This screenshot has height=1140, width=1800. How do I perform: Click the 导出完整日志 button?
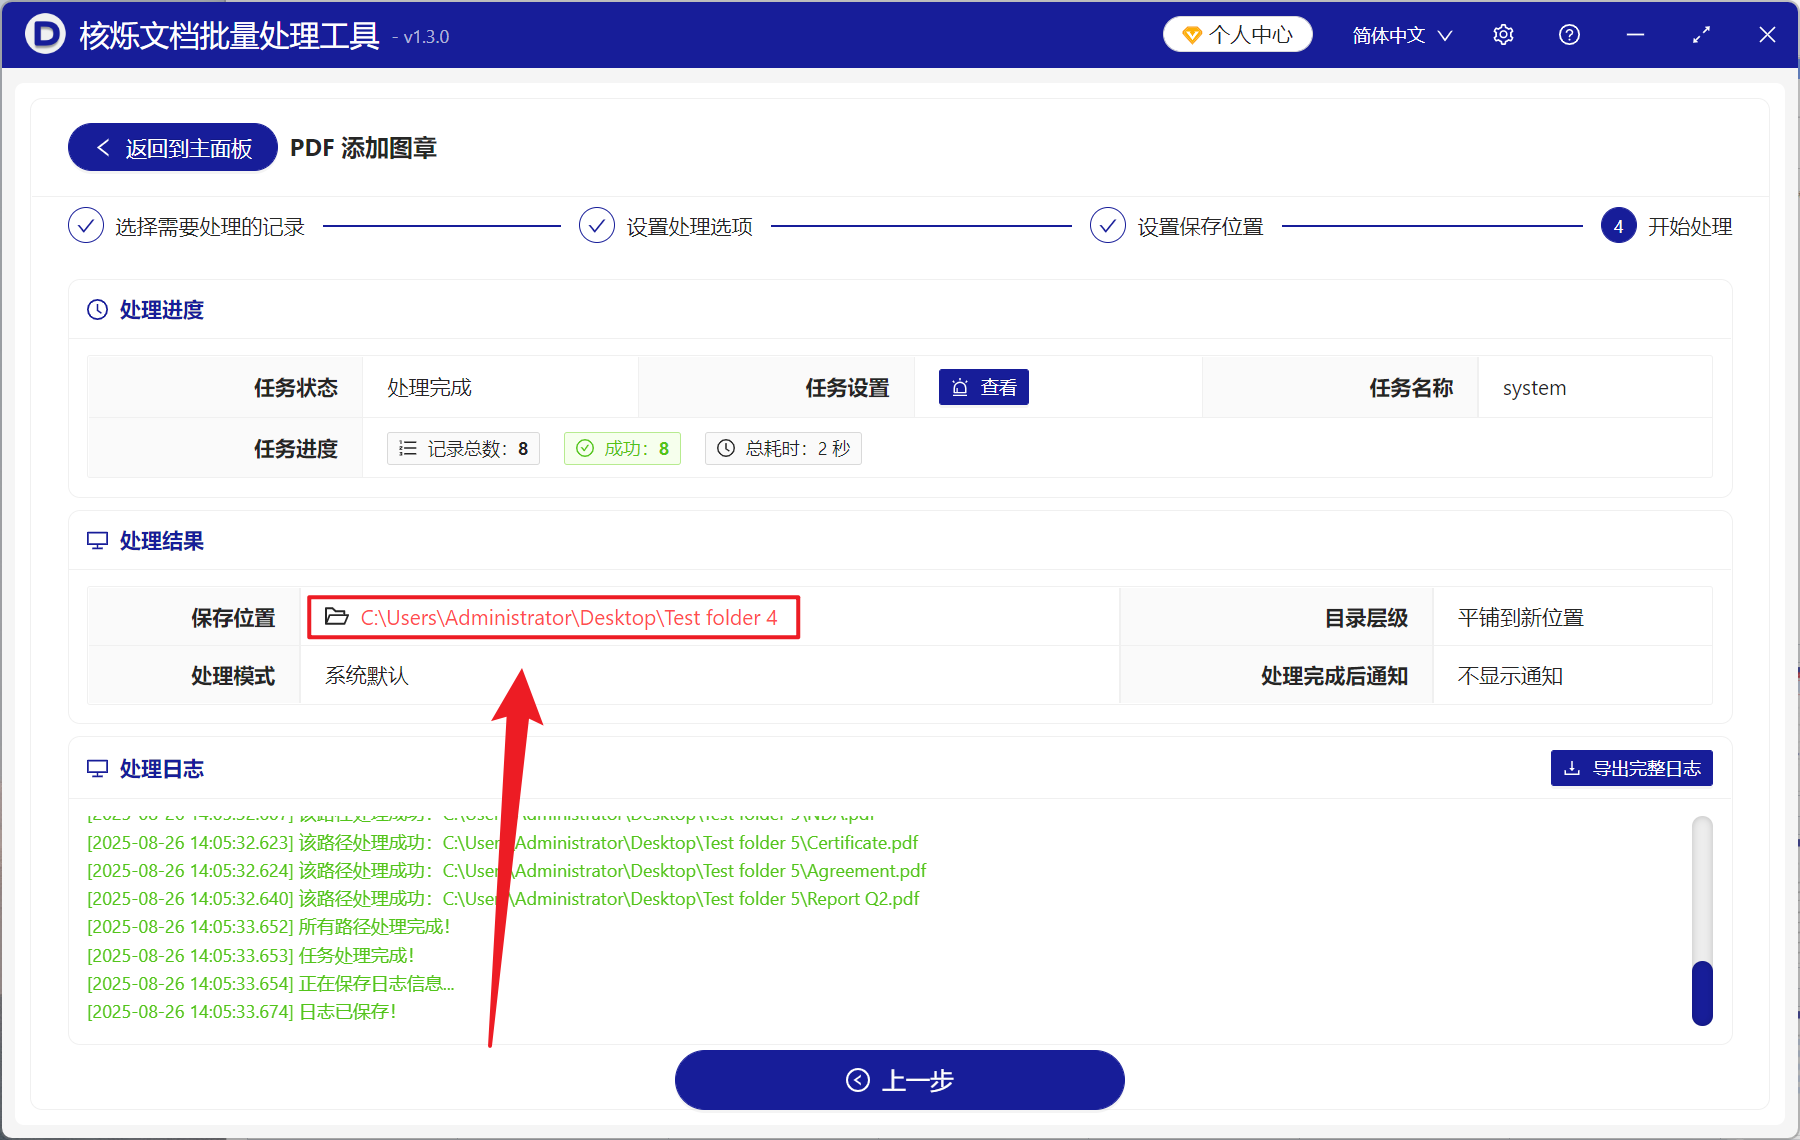(x=1631, y=768)
